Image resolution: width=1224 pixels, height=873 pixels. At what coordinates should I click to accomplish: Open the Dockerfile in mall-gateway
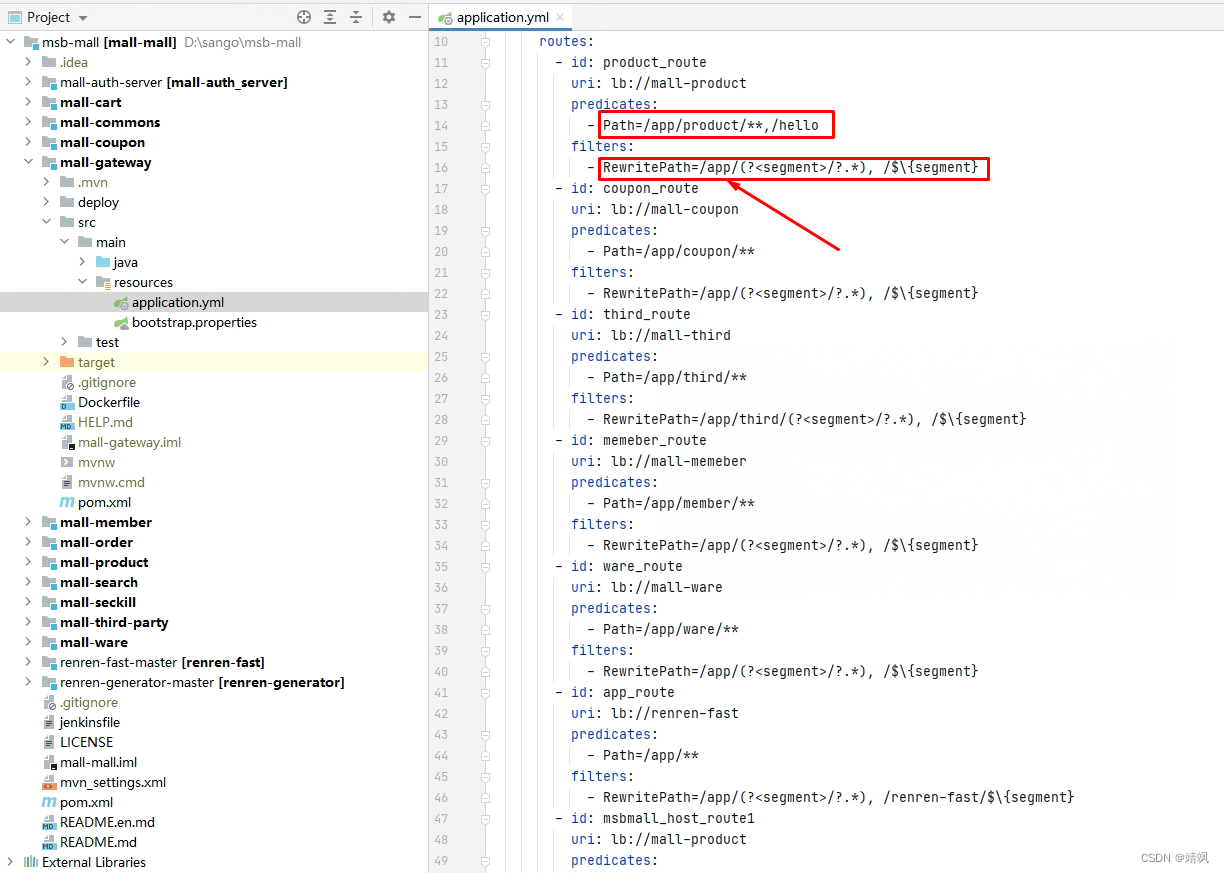[109, 402]
